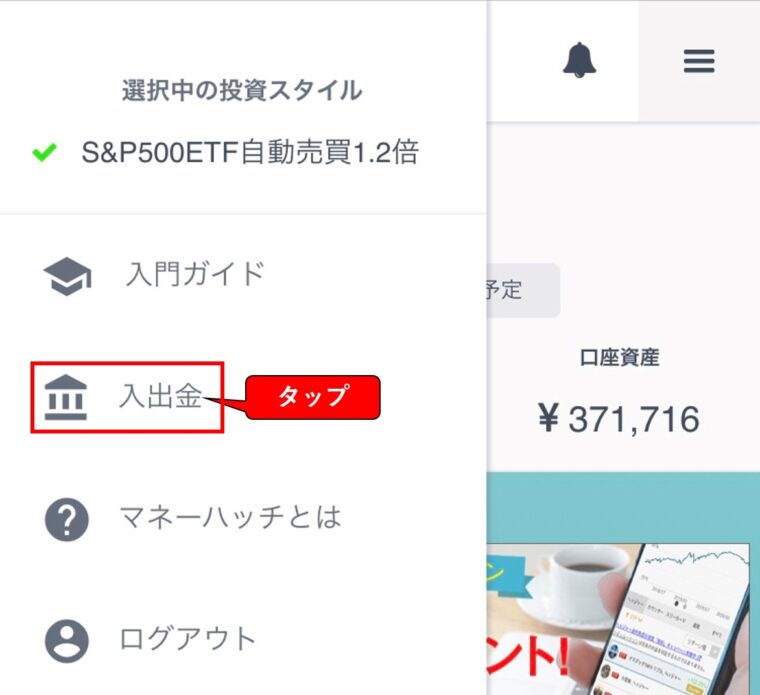Click the green checkmark beside S&P500ETF
The width and height of the screenshot is (760, 695).
[44, 152]
